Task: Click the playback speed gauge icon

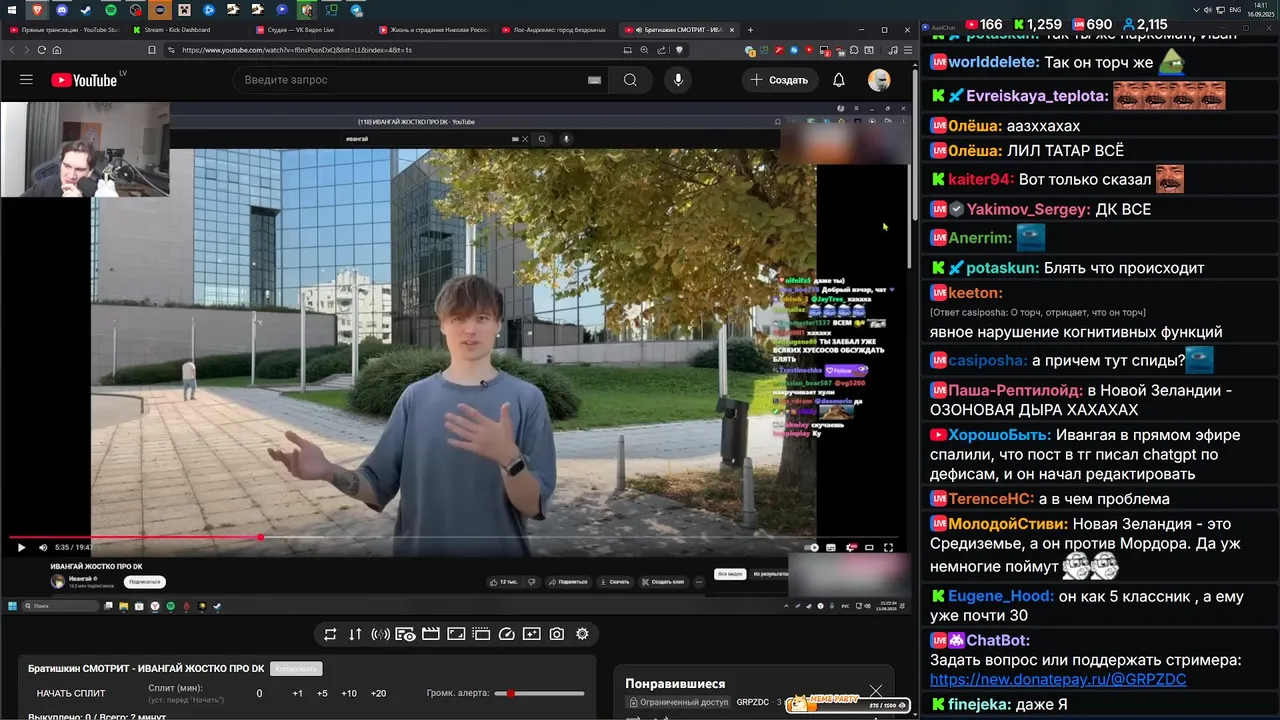Action: (x=506, y=634)
